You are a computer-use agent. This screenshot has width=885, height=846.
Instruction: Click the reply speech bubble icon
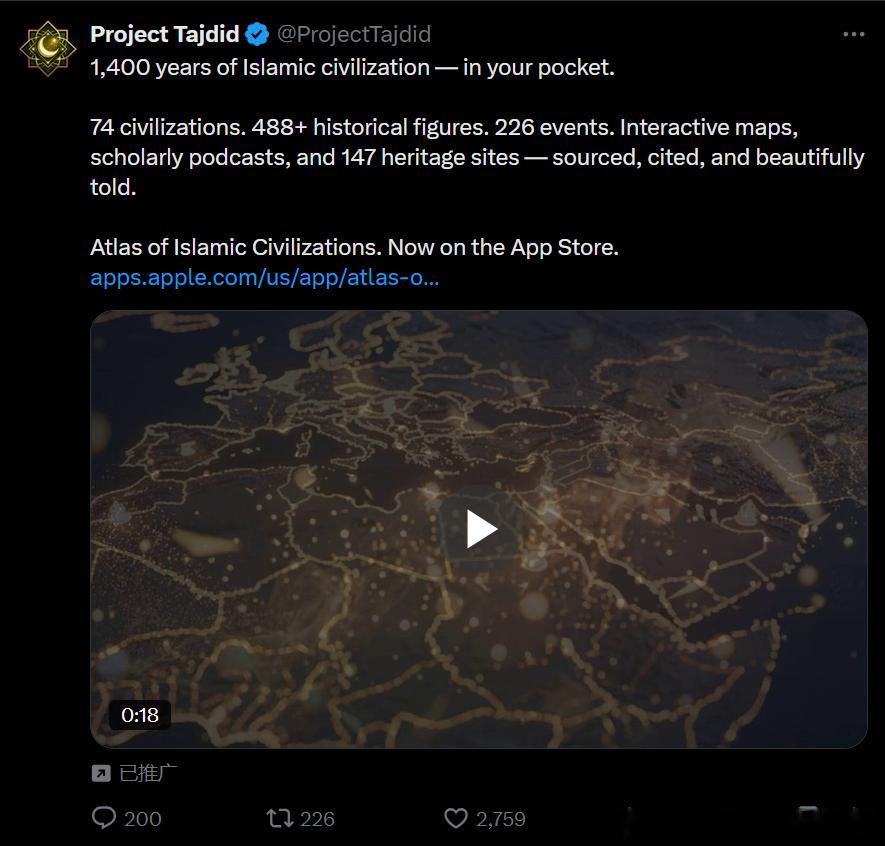click(104, 818)
